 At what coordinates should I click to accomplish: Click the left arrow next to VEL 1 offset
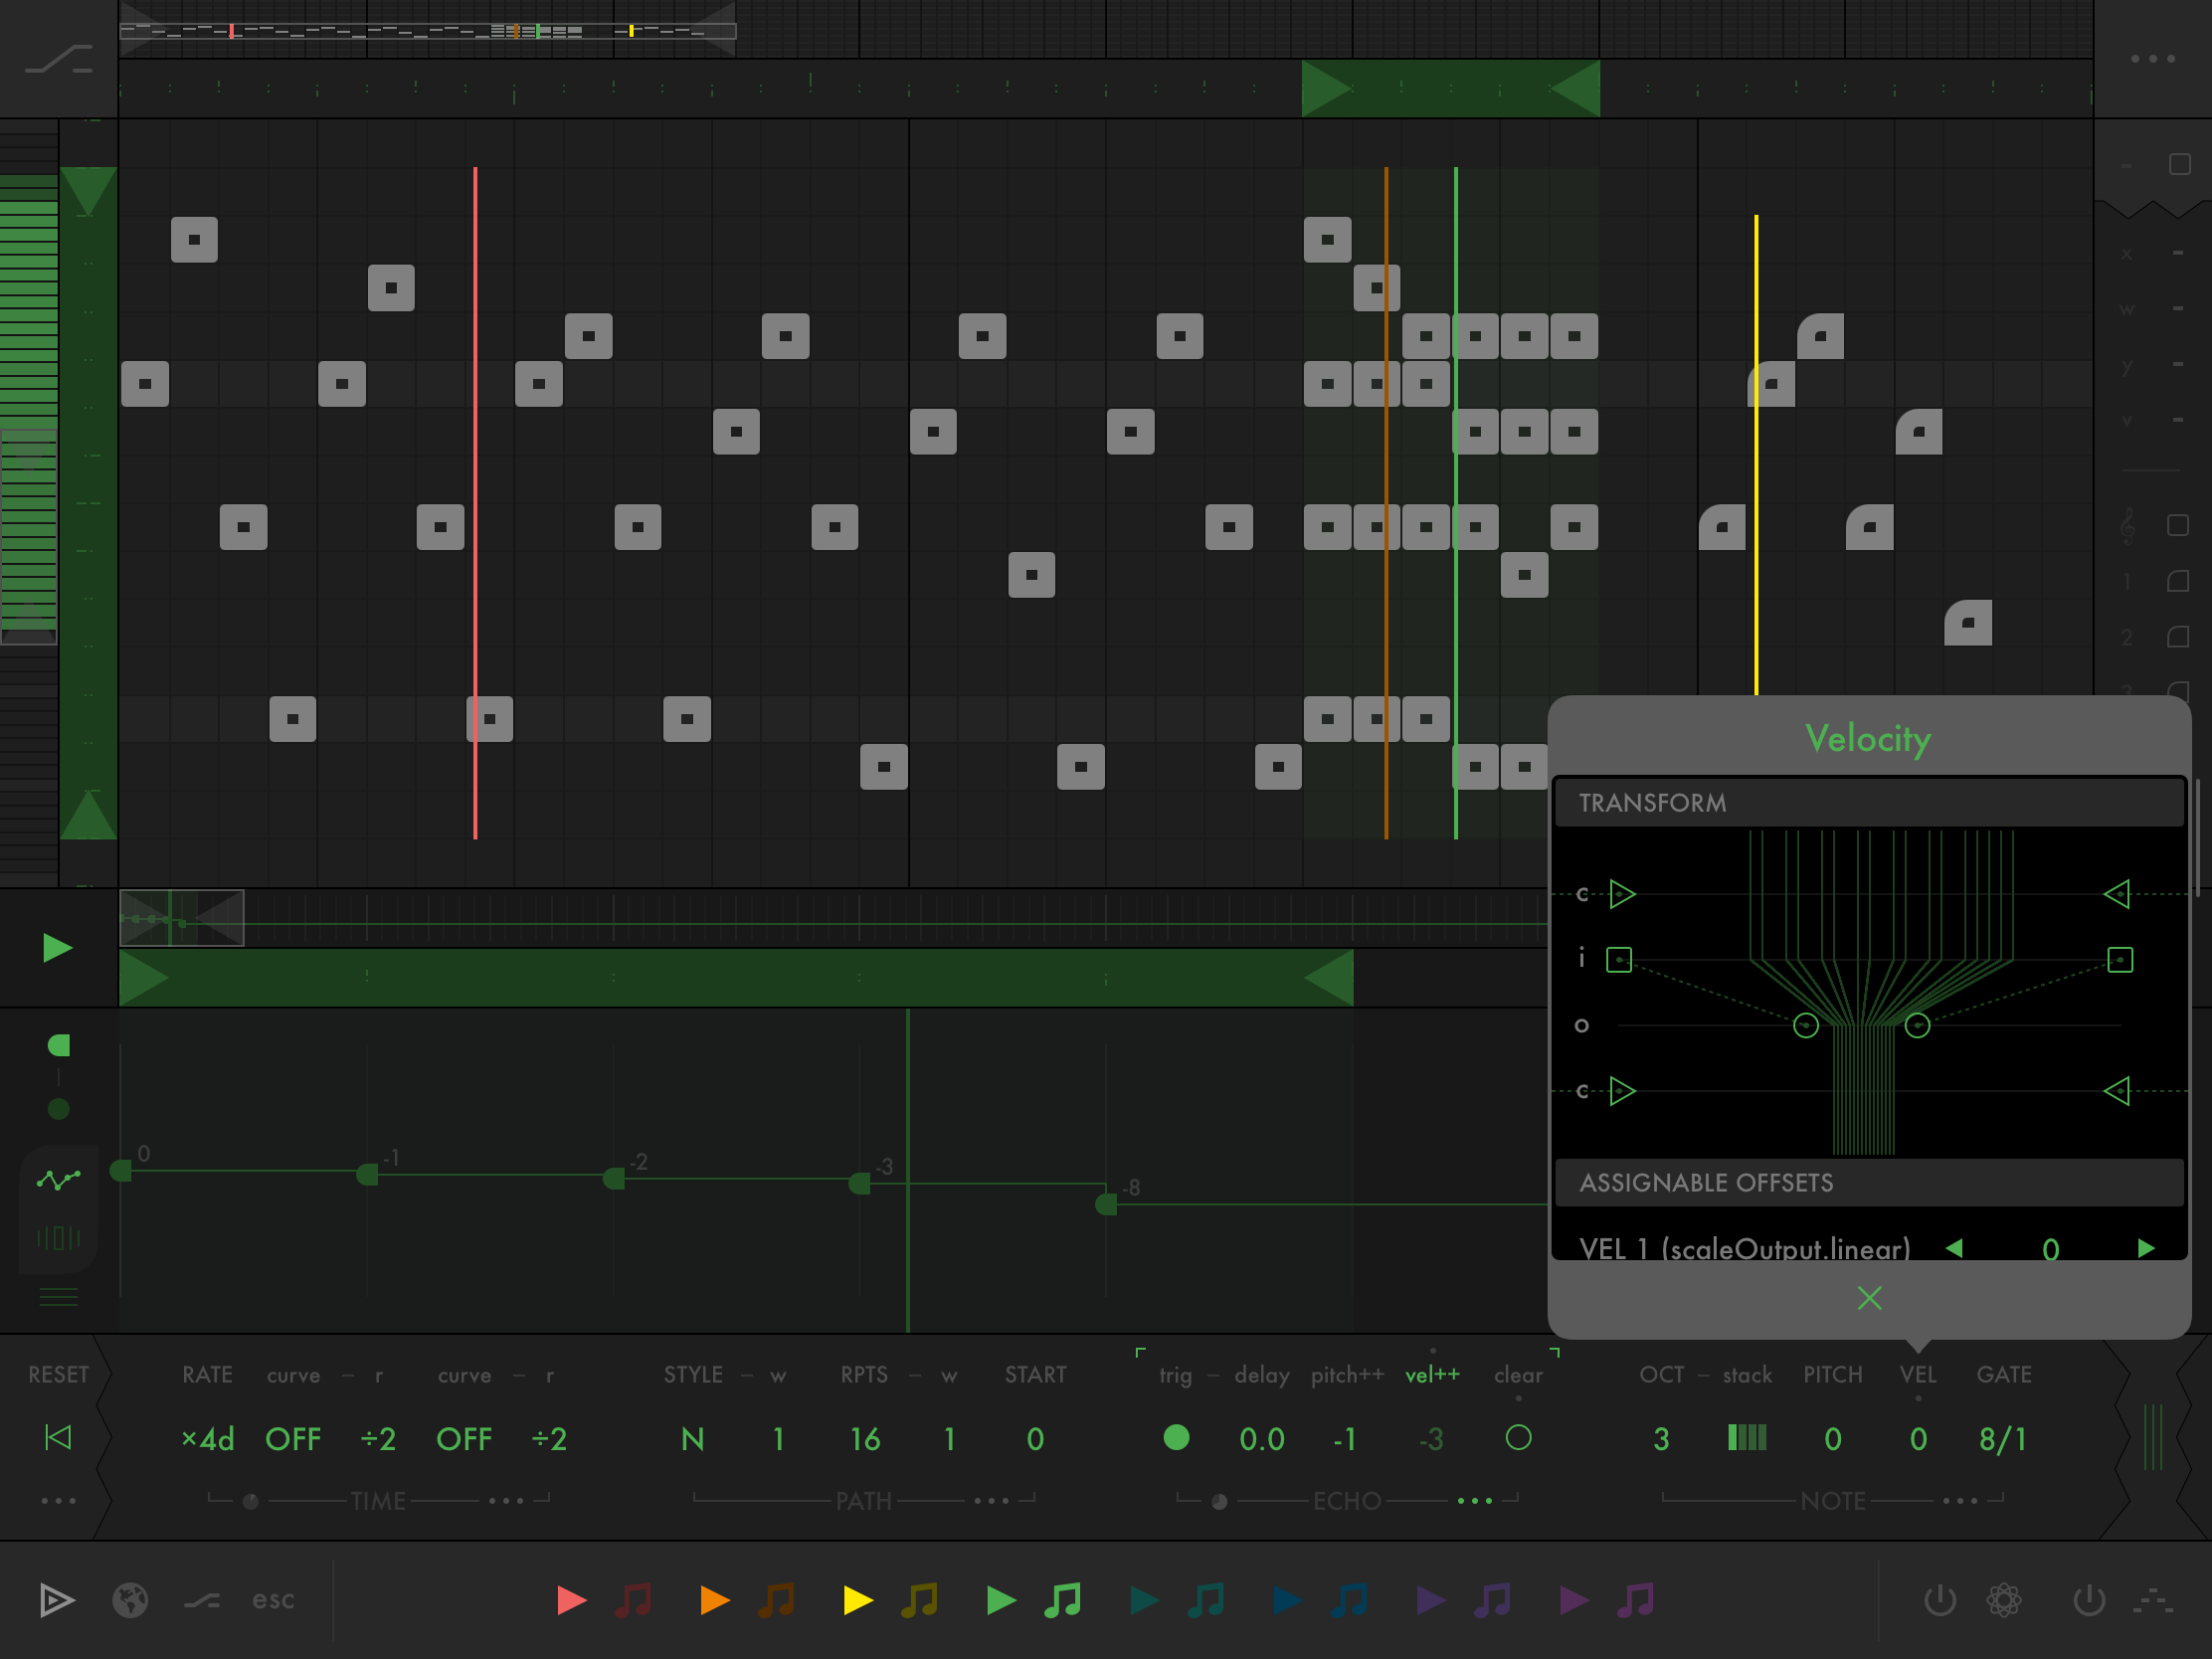tap(1954, 1248)
